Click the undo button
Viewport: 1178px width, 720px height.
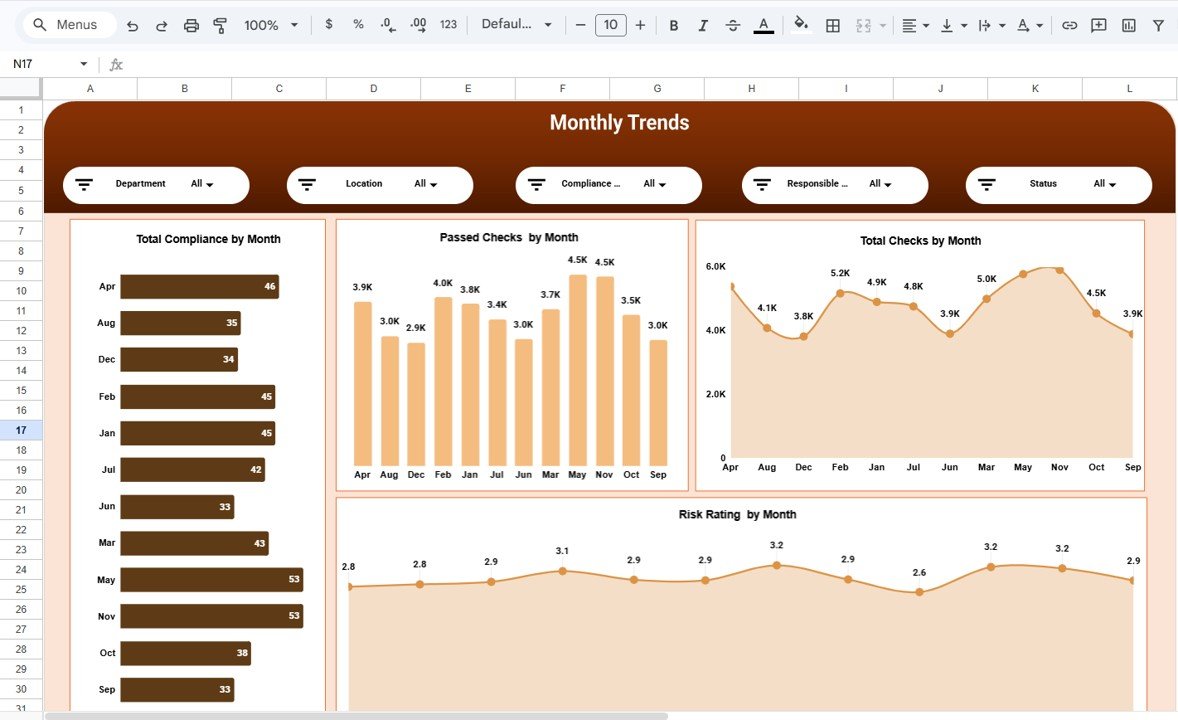coord(132,24)
